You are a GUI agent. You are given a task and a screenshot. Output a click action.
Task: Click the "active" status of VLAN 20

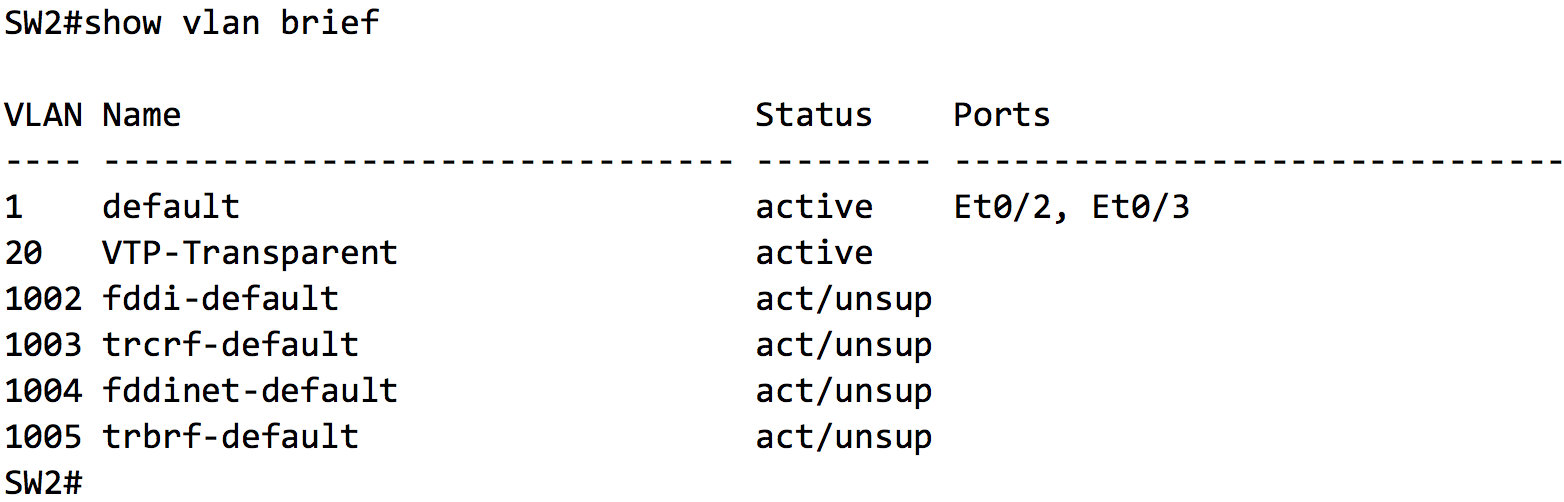[813, 253]
